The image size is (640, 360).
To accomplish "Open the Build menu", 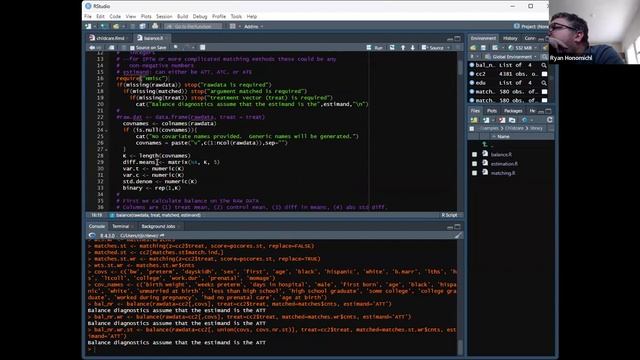I will click(x=182, y=16).
